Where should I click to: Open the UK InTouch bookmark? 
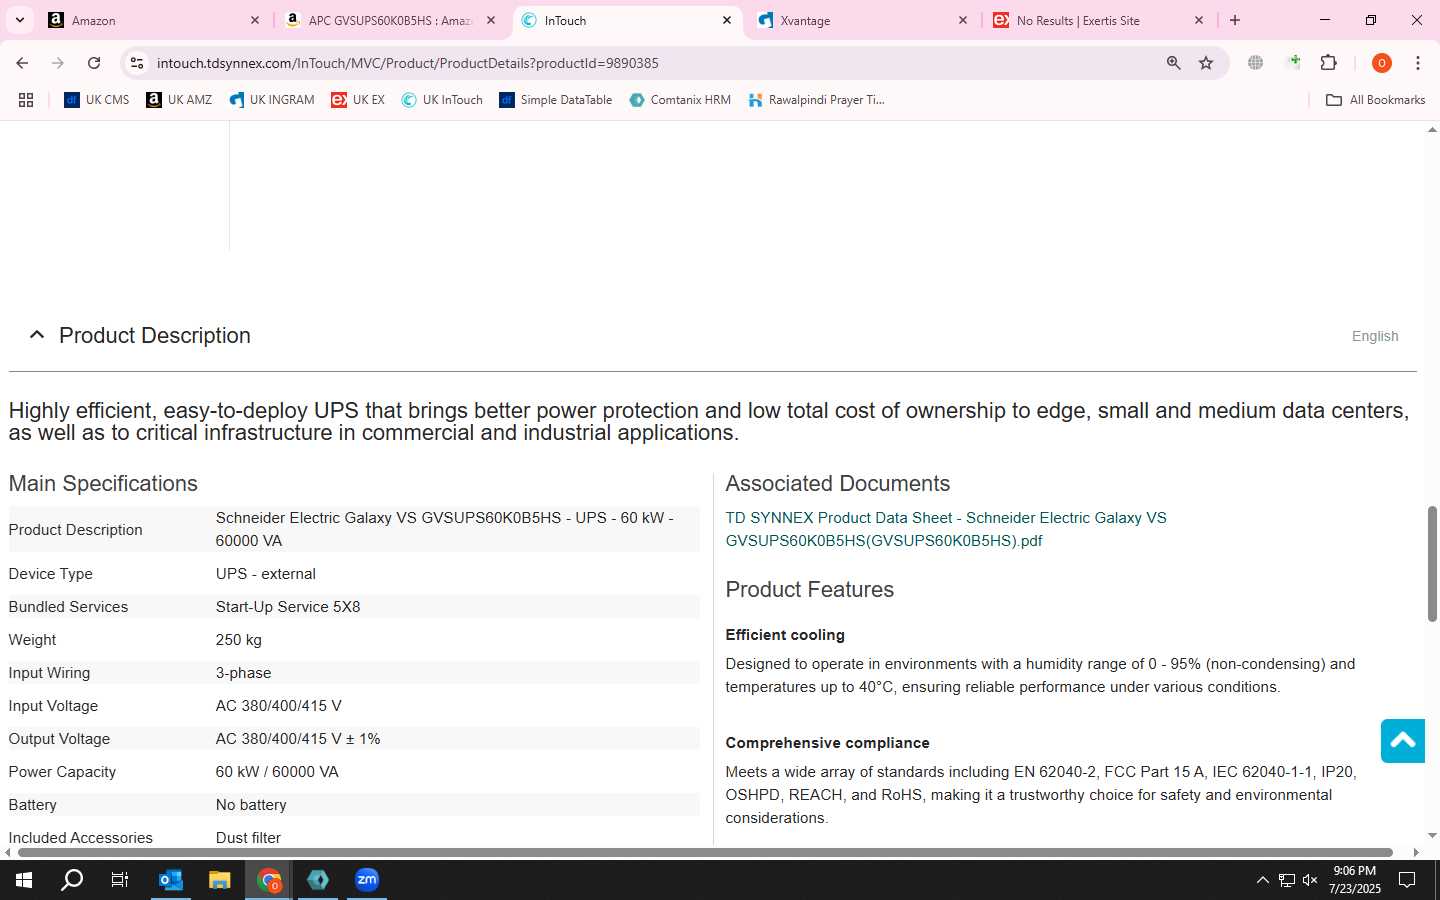point(442,100)
